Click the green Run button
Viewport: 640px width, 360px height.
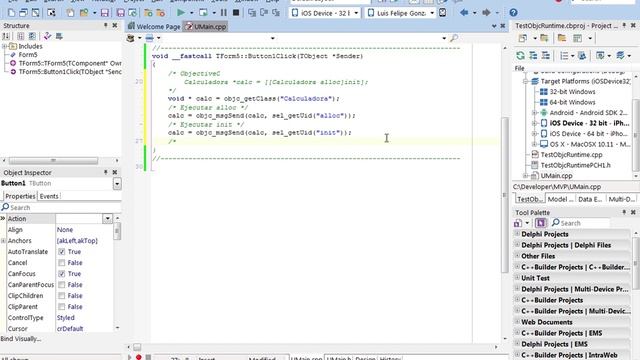pyautogui.click(x=180, y=13)
